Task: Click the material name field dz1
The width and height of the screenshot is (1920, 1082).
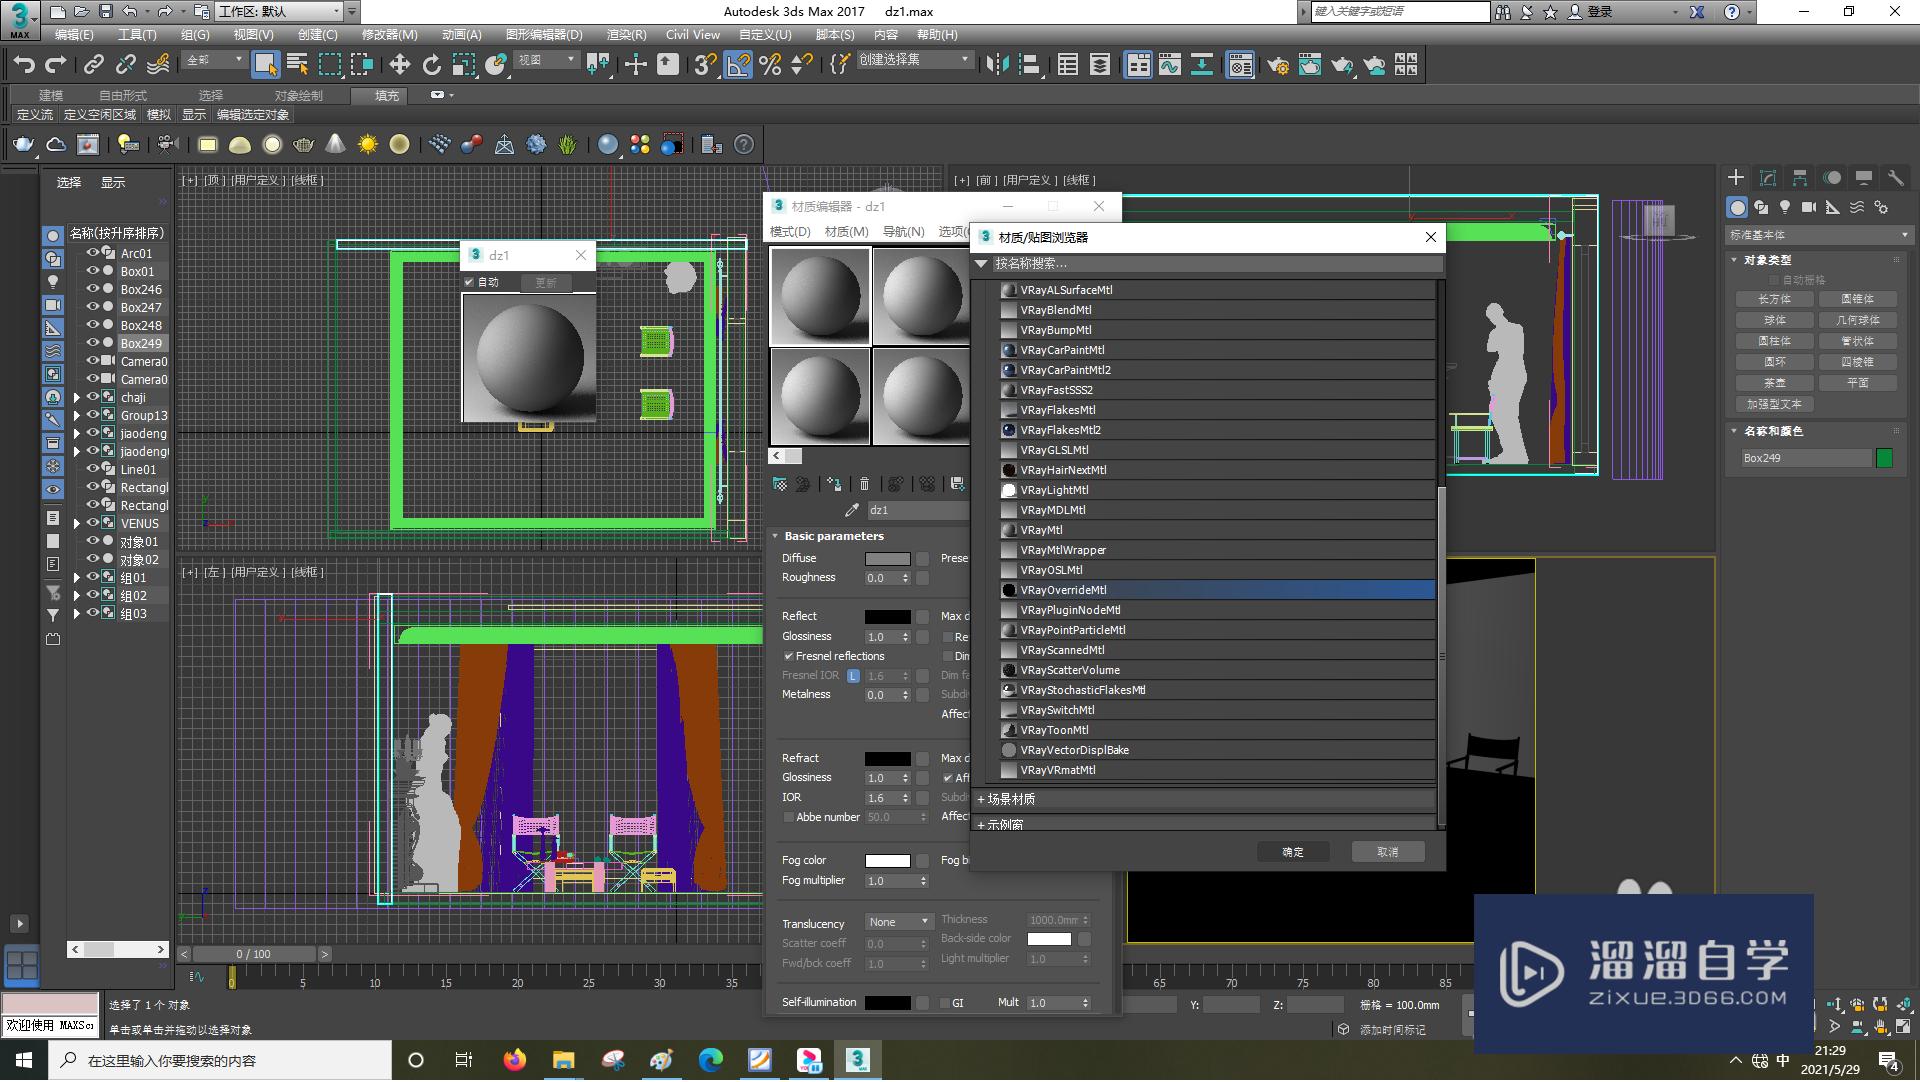Action: pyautogui.click(x=917, y=510)
